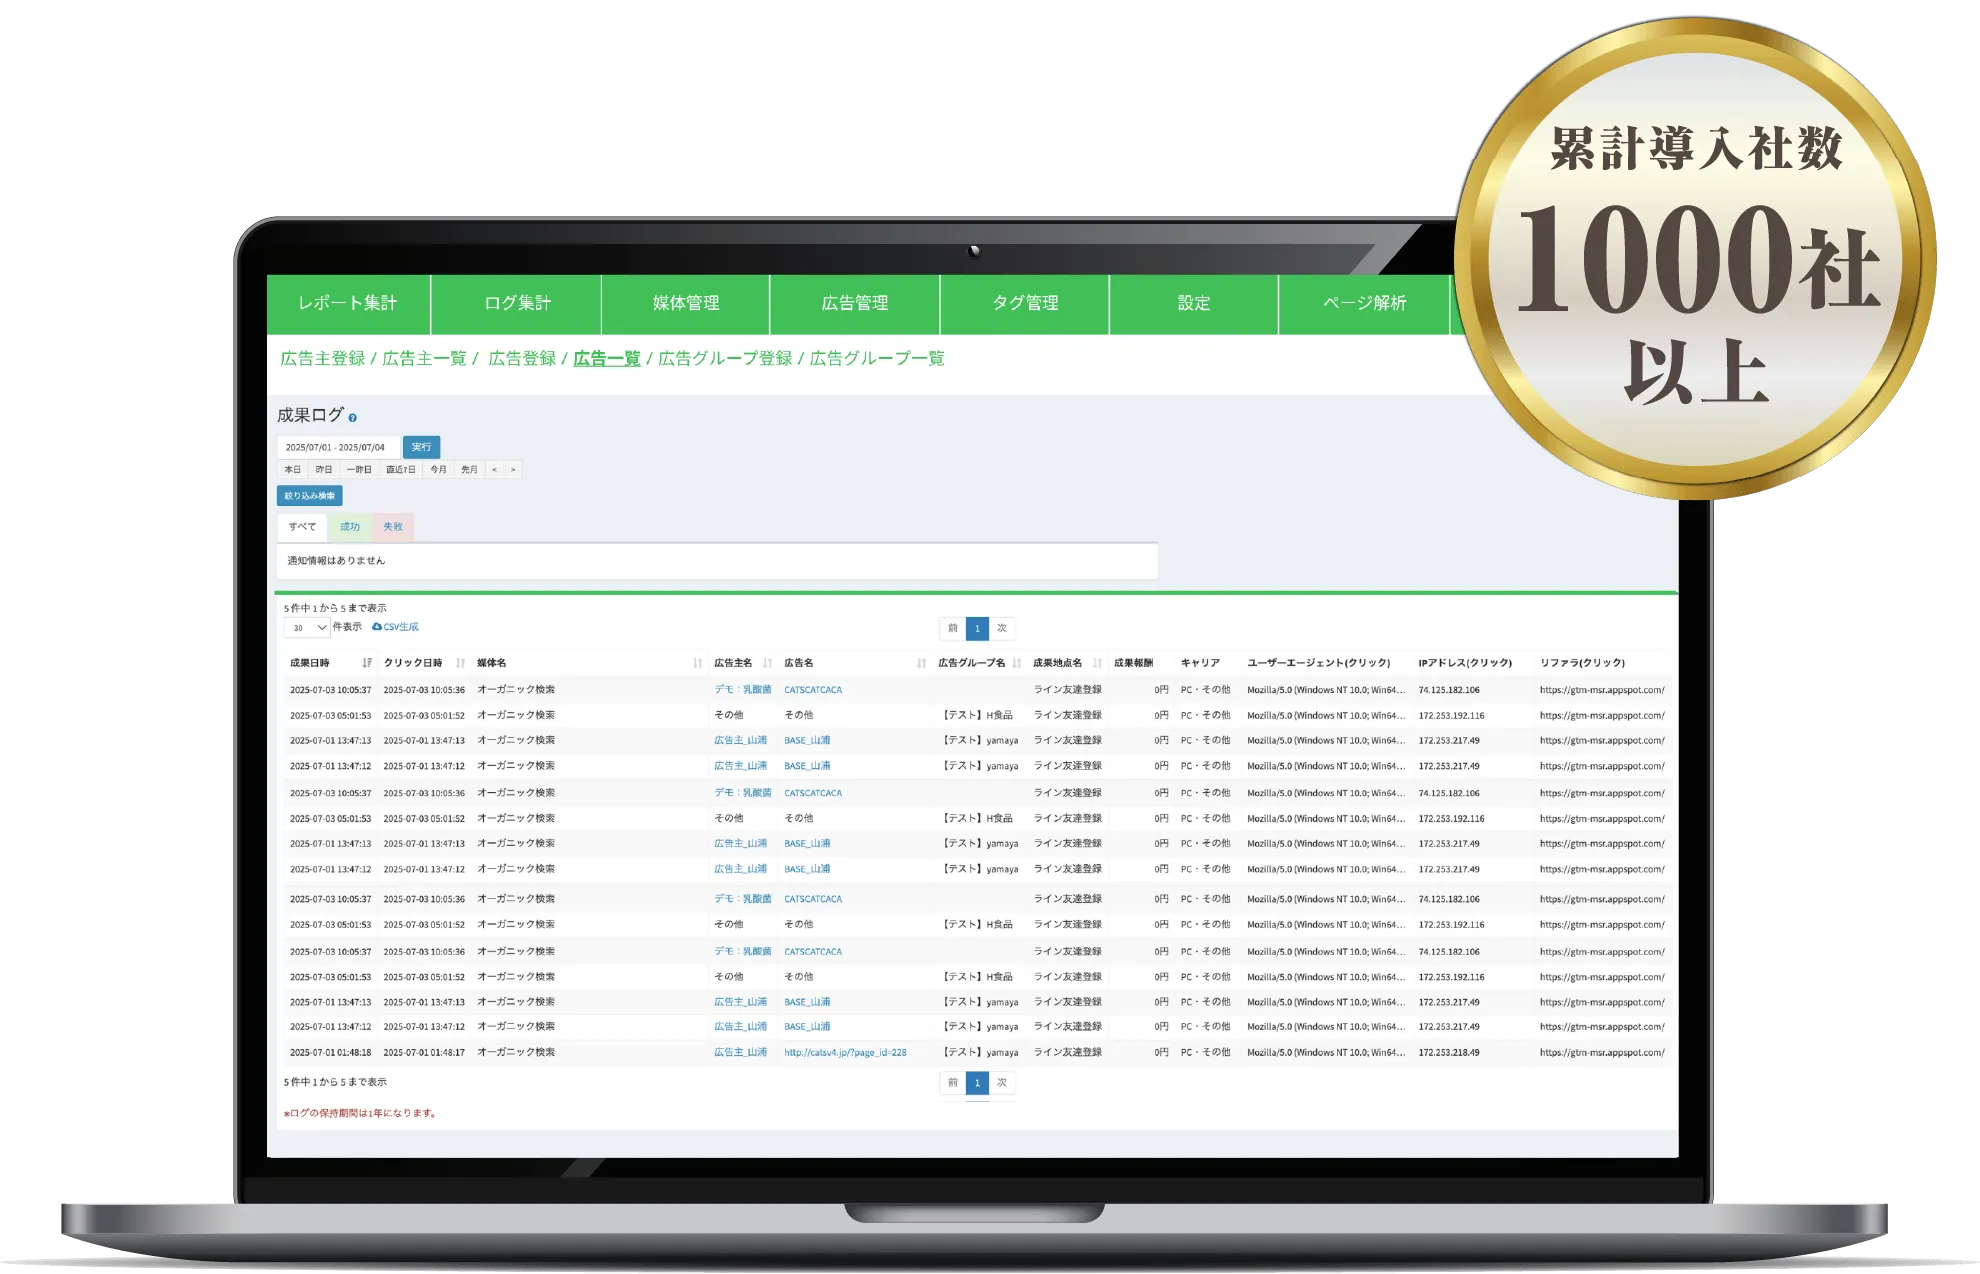Switch to the 失敗 tab
1980x1274 pixels.
393,527
